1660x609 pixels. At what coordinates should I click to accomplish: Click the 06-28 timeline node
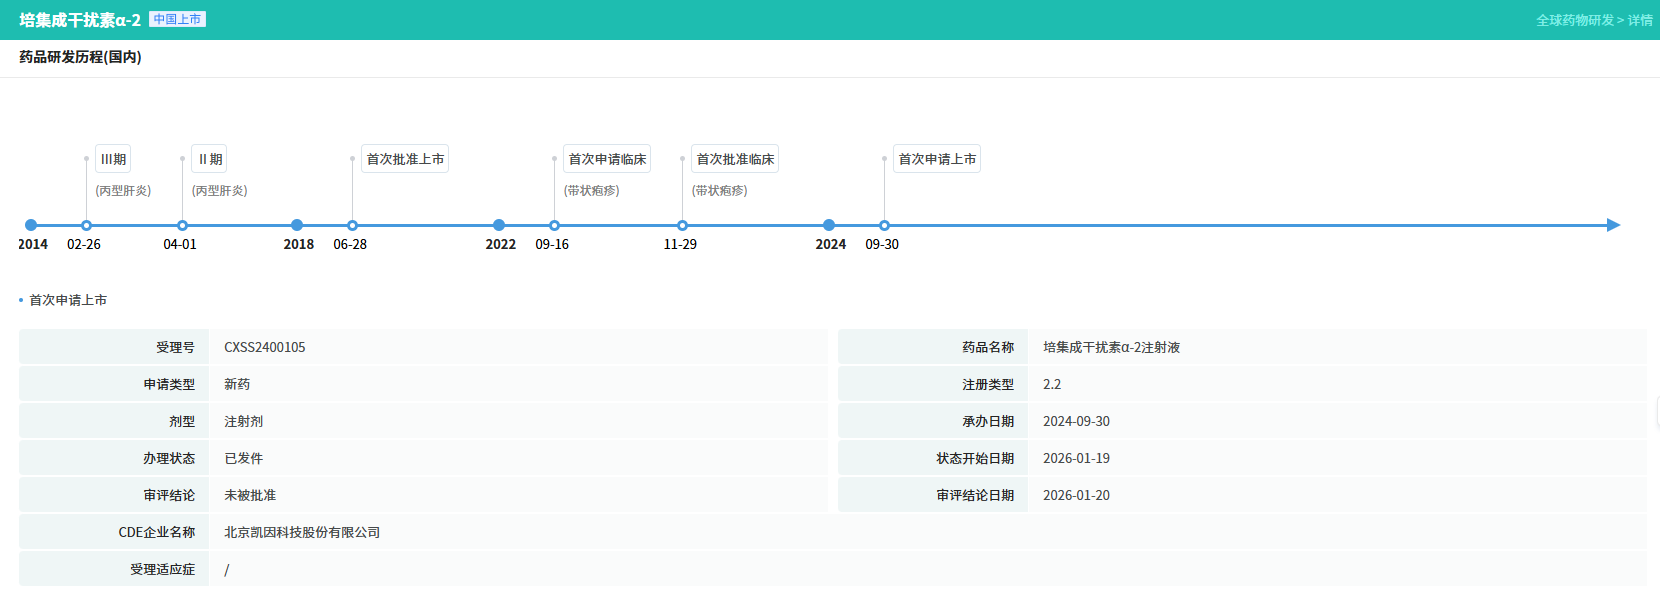coord(352,225)
